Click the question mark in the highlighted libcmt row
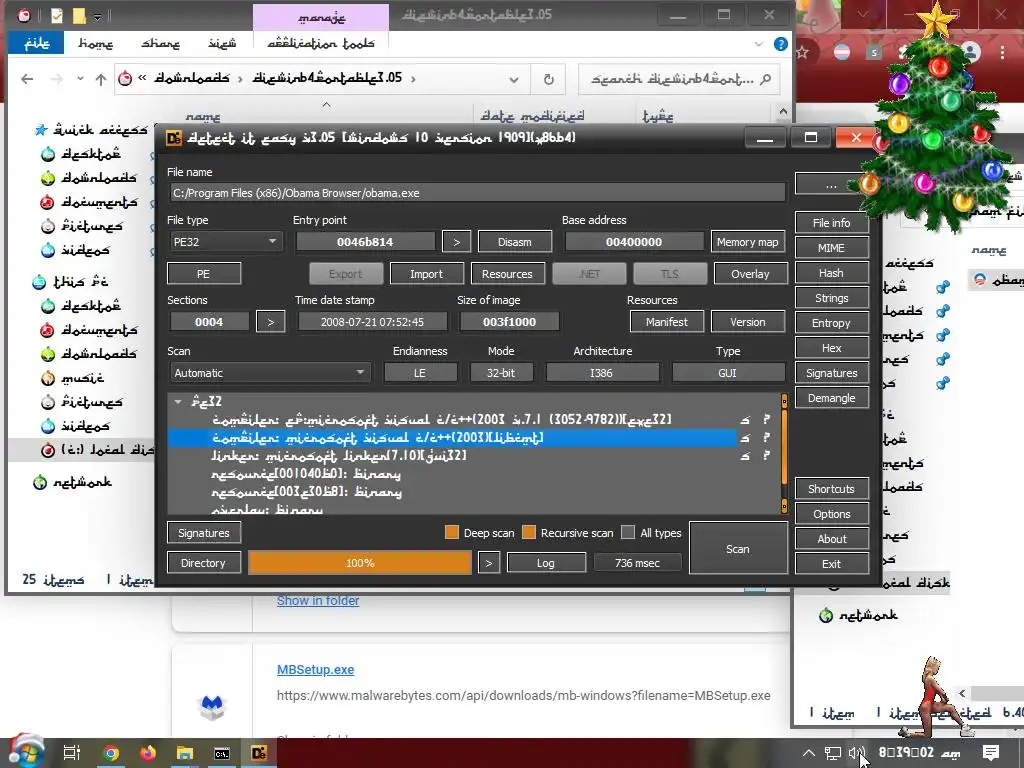The height and width of the screenshot is (768, 1024). click(x=767, y=438)
